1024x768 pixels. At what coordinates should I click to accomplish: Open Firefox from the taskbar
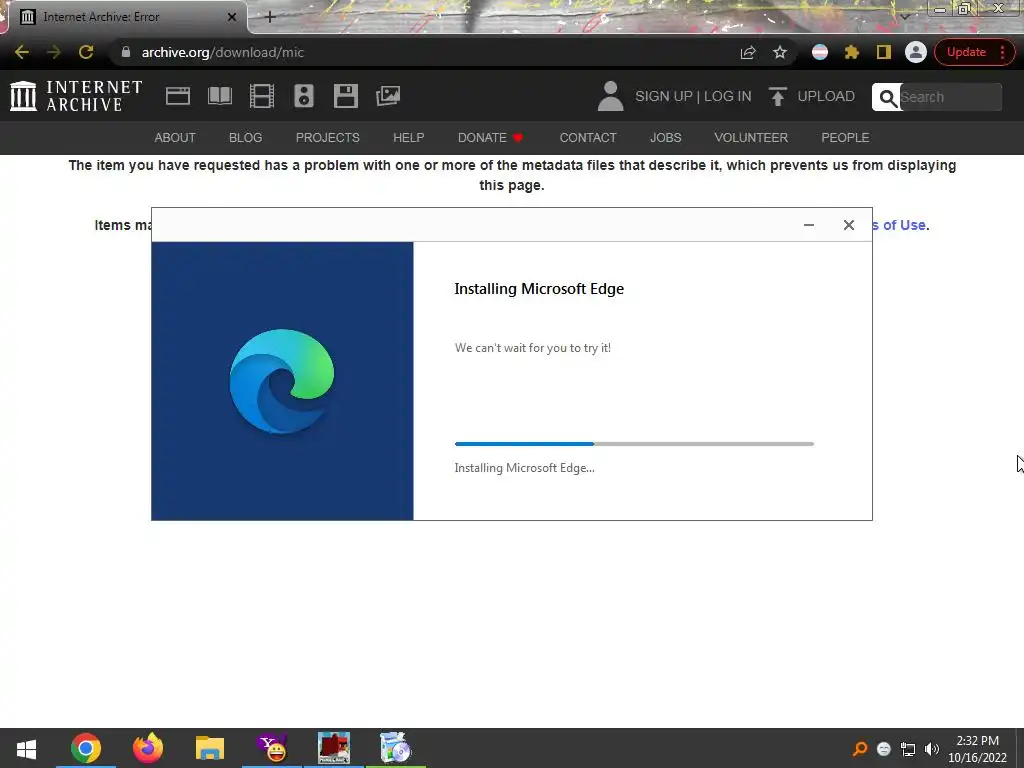coord(148,748)
